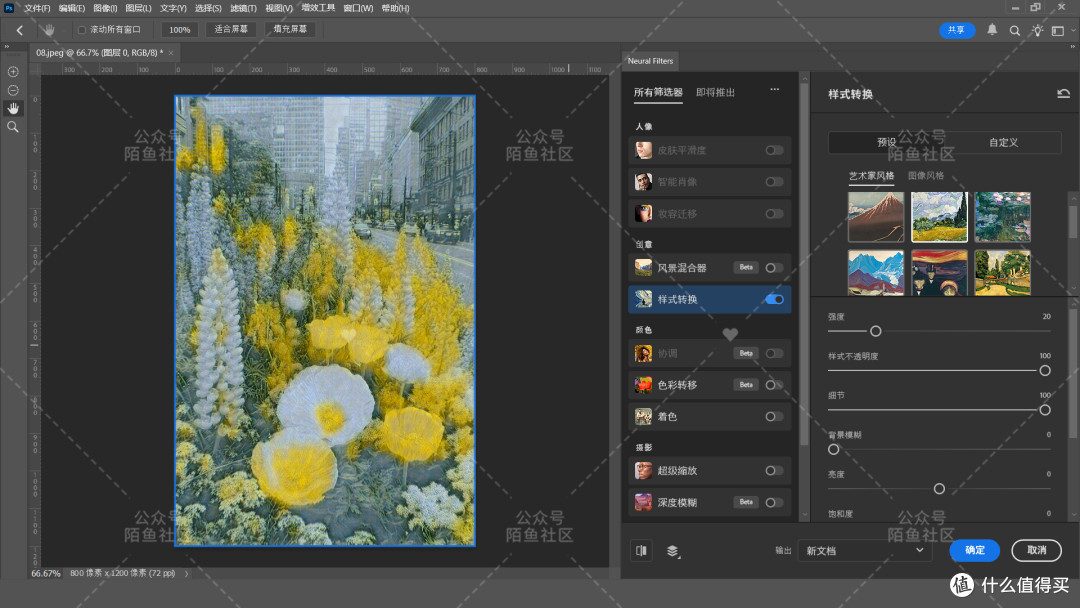
Task: Open the 滤镜(T) menu
Action: [x=243, y=8]
